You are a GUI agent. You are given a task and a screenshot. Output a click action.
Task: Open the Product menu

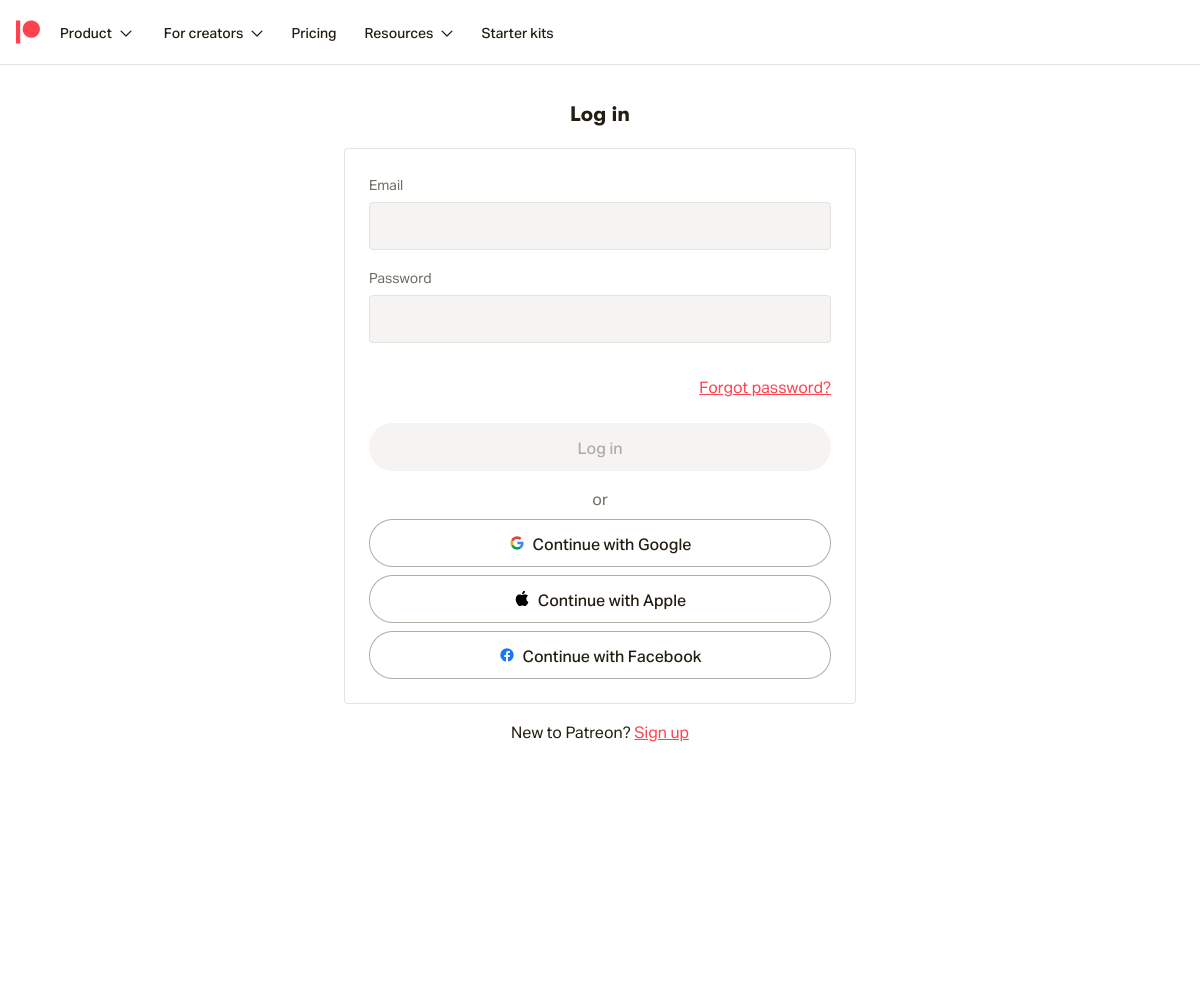pos(96,33)
